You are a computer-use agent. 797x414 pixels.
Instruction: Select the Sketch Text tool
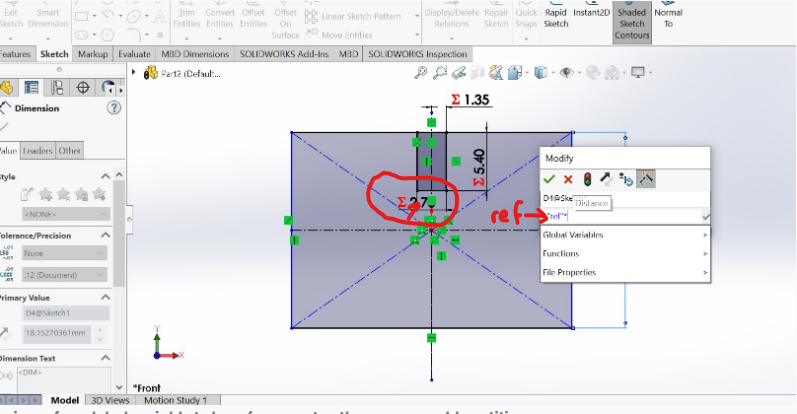(160, 16)
